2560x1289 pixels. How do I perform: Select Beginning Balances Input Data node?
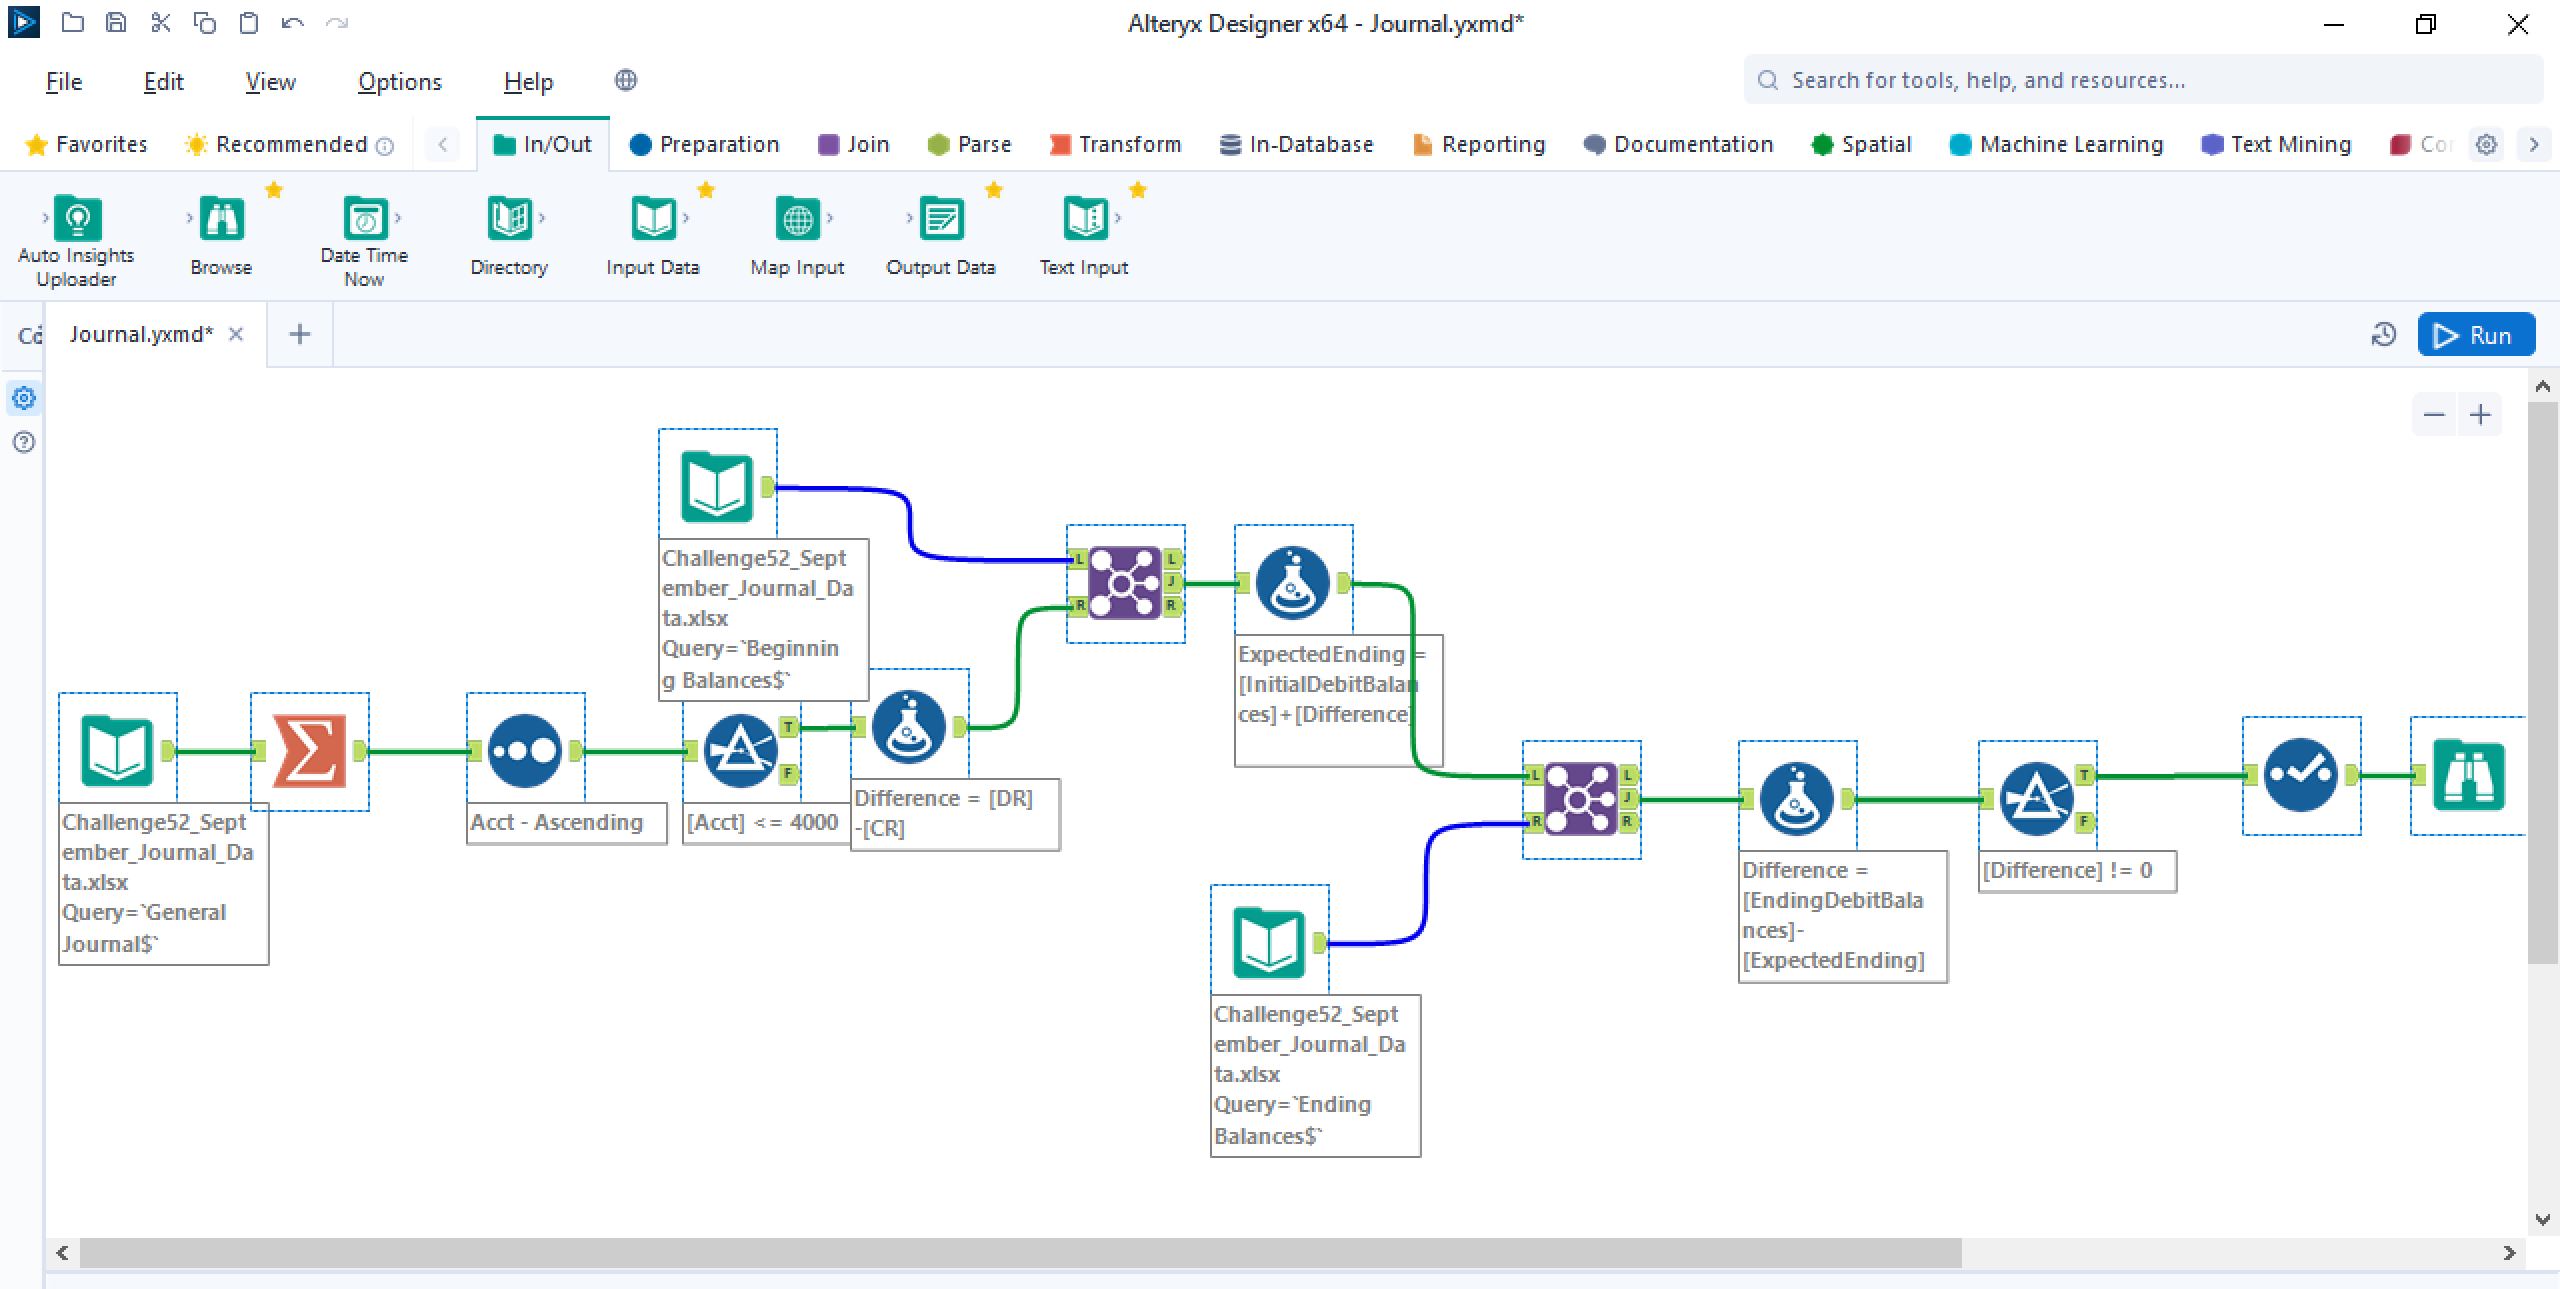point(717,487)
